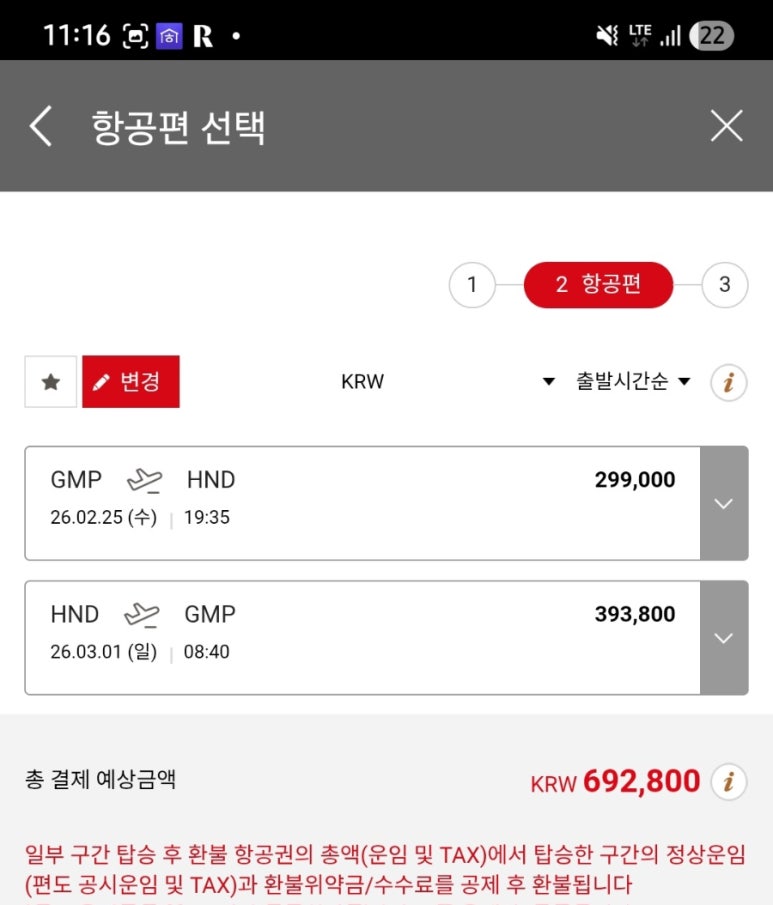Tap the star favorite icon
The width and height of the screenshot is (773, 905).
pos(51,382)
